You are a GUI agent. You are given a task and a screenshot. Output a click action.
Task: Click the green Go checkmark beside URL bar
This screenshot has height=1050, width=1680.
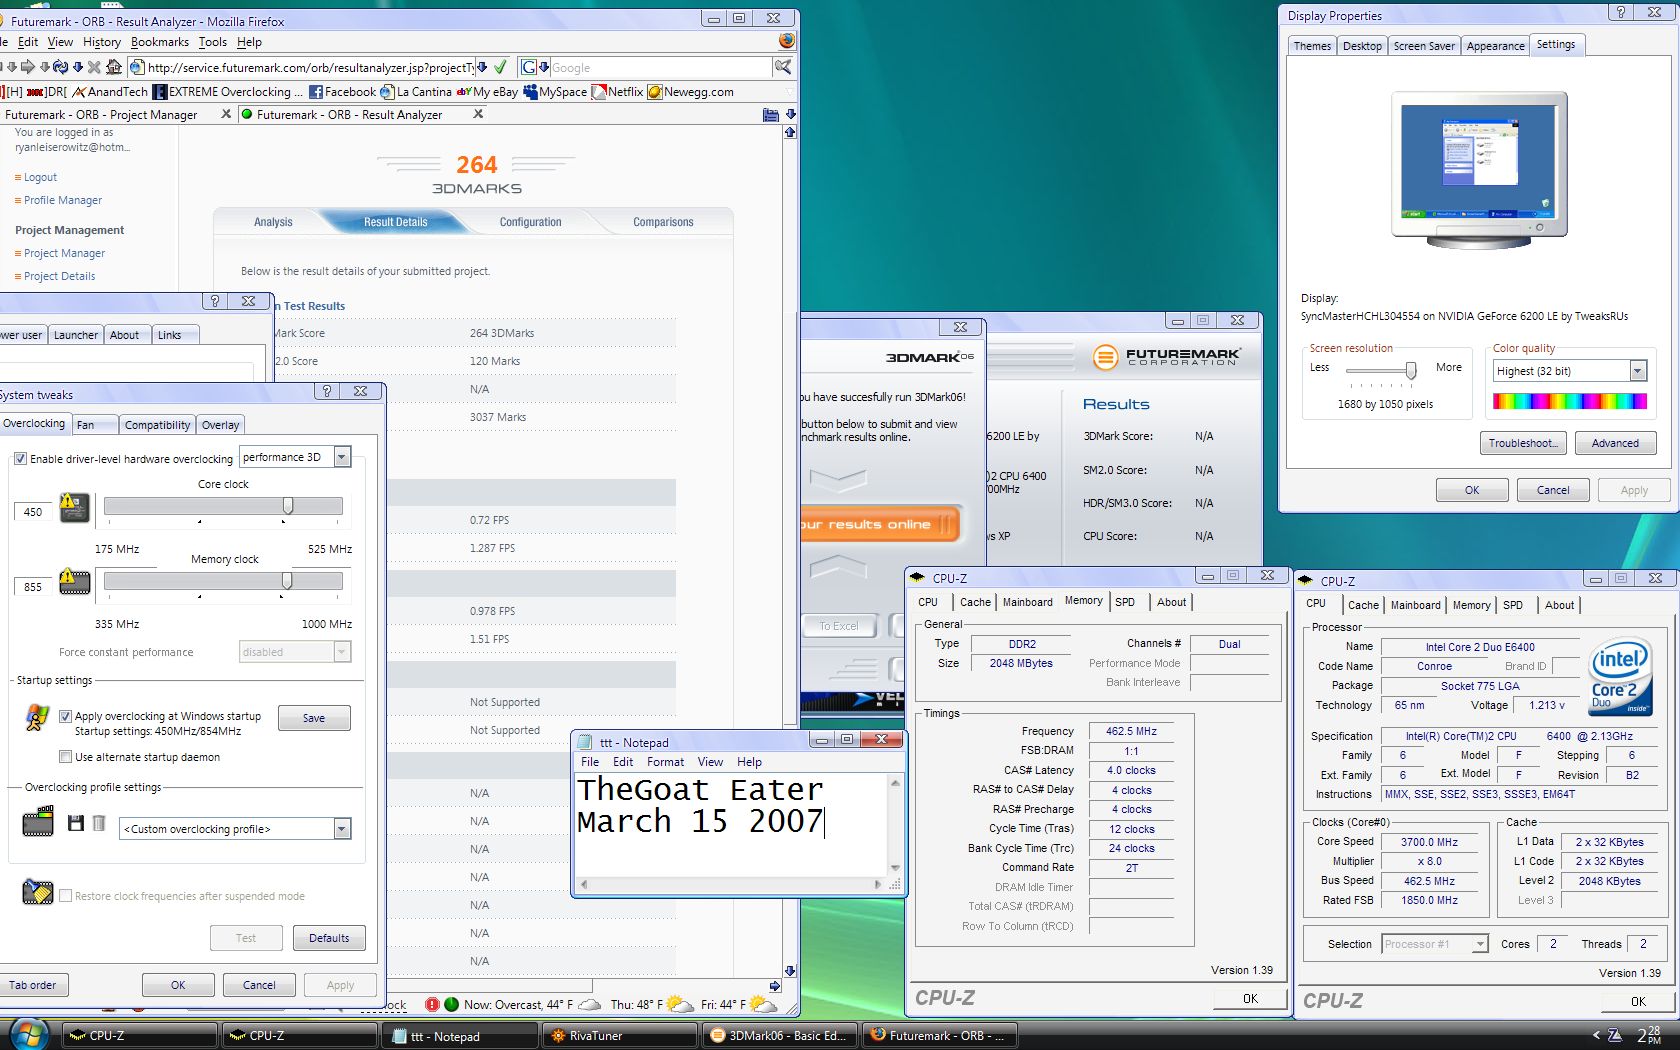[500, 67]
